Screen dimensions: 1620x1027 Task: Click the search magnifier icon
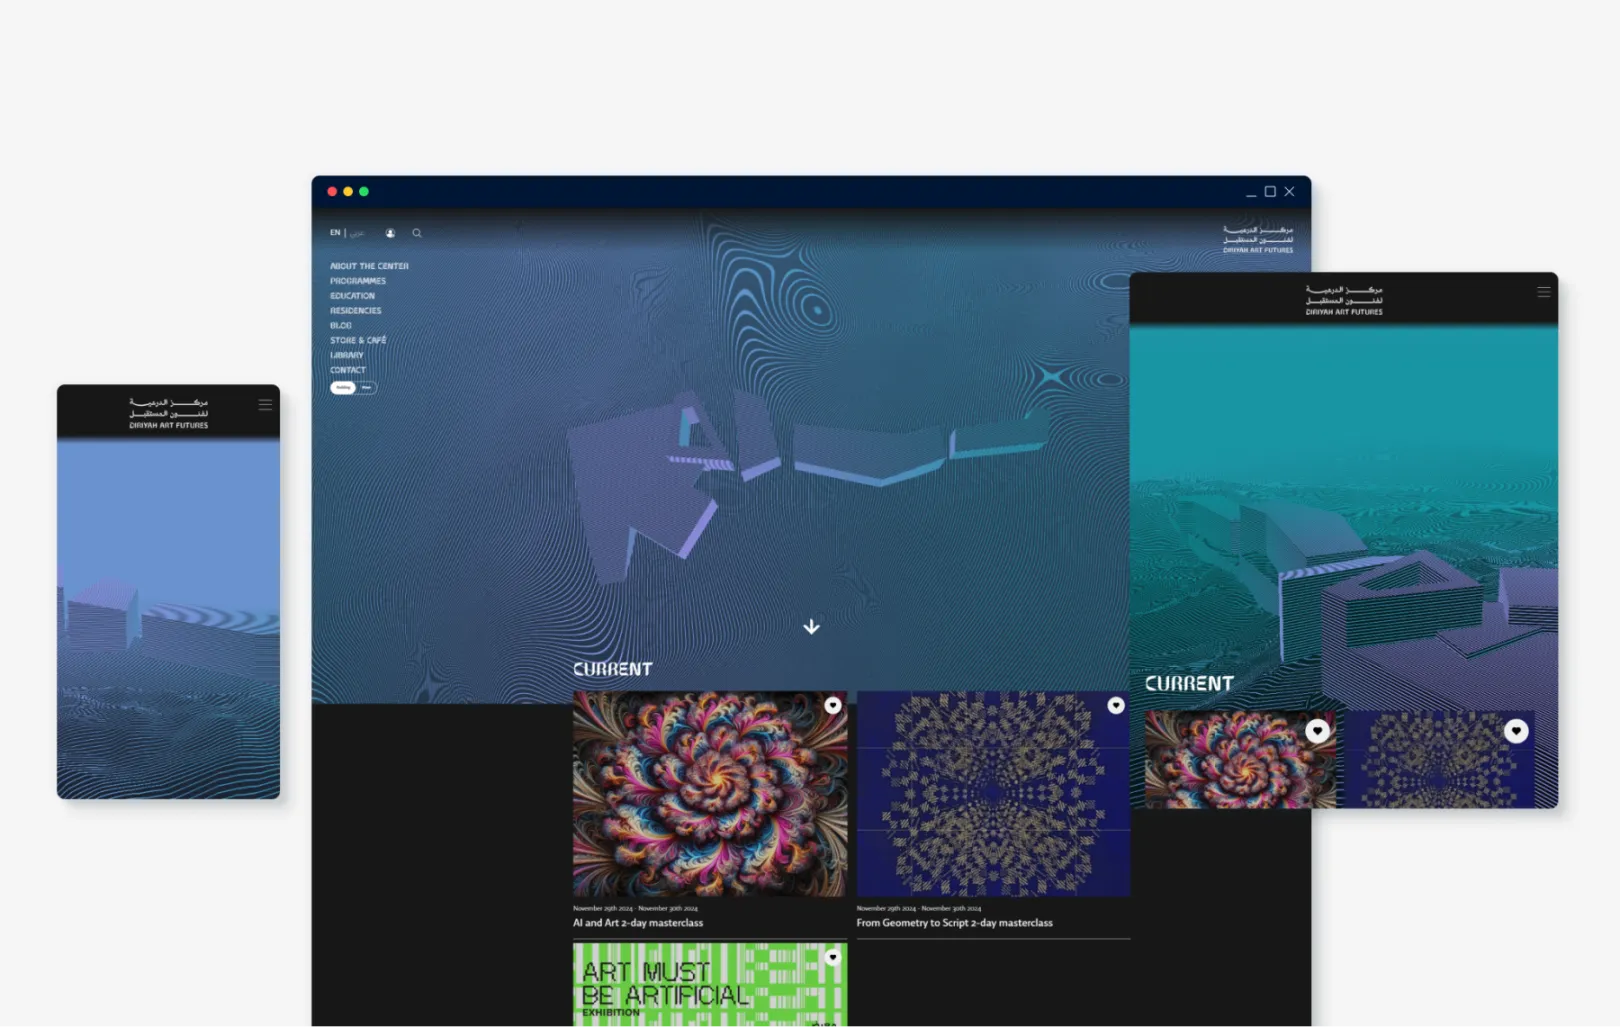tap(417, 233)
